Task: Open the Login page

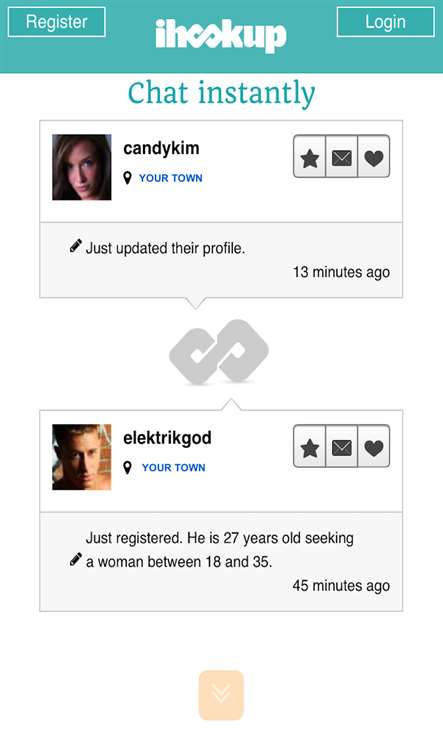Action: pos(386,22)
